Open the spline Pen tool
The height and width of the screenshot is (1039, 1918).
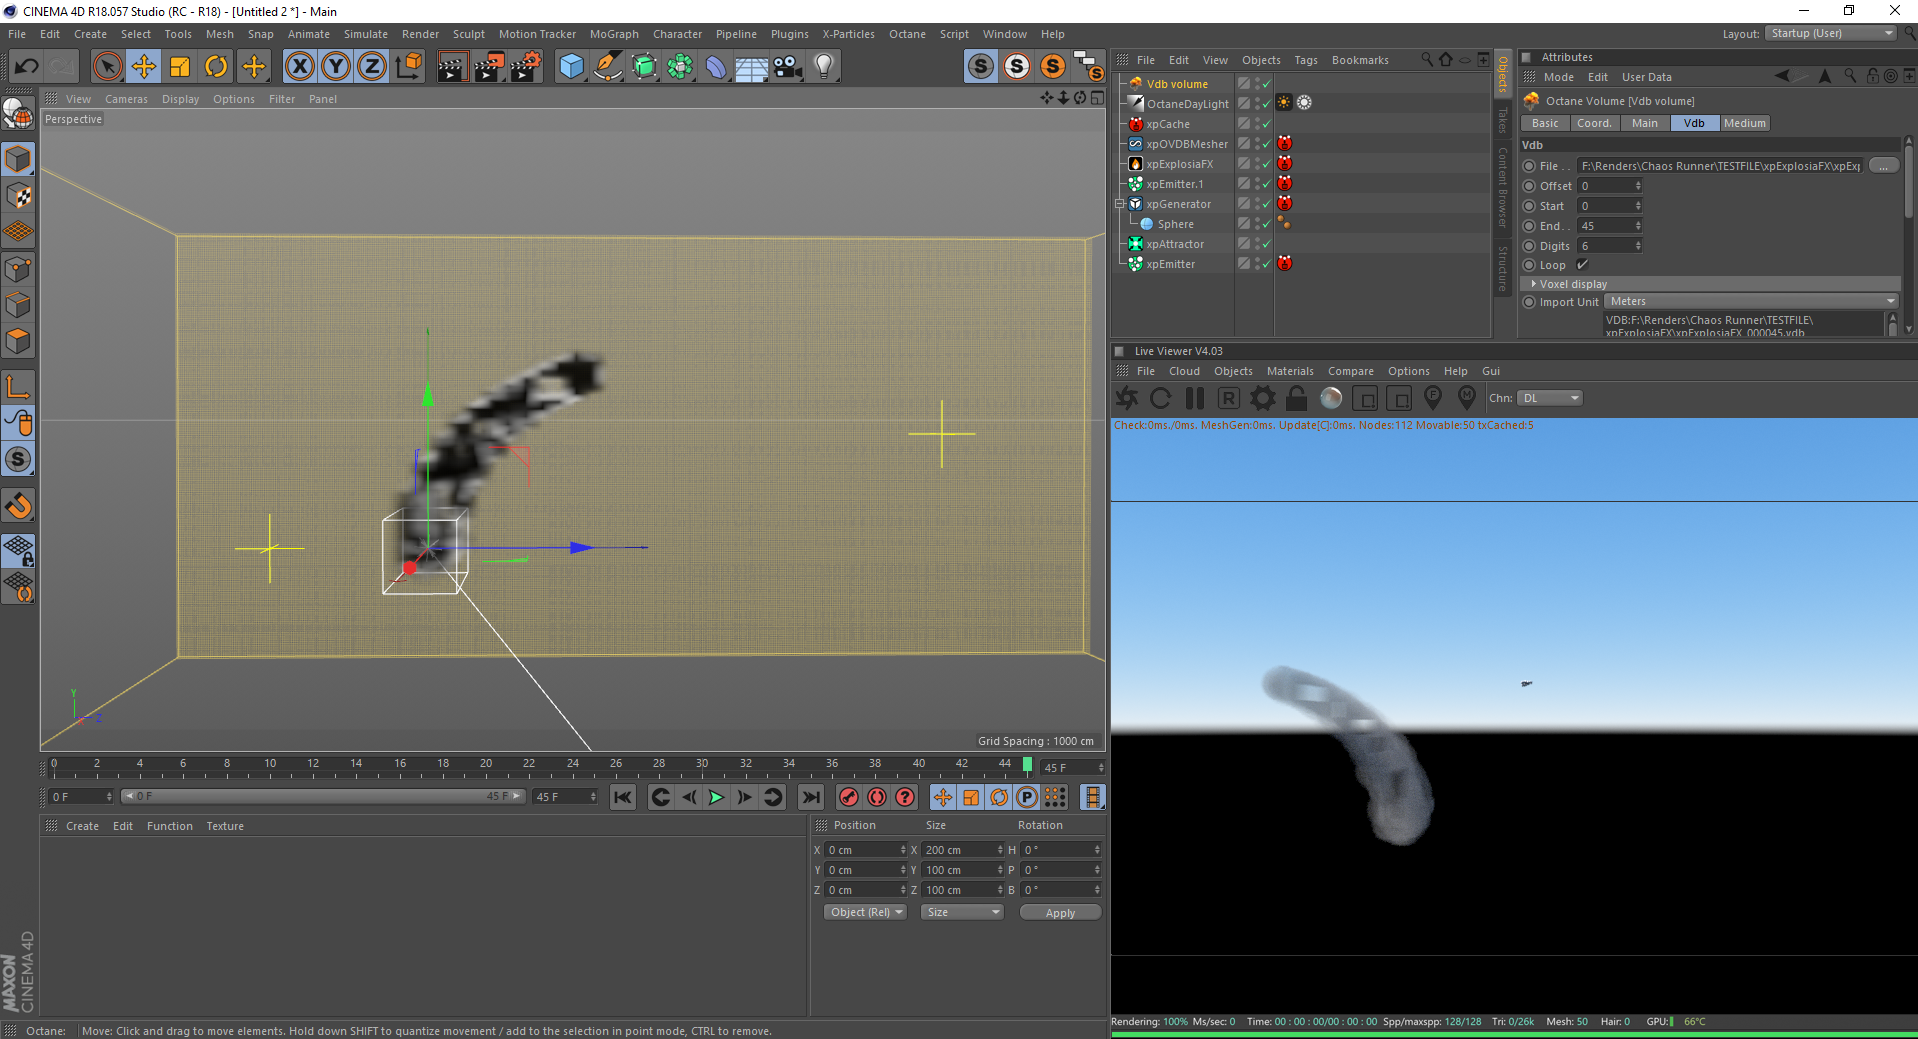[607, 67]
